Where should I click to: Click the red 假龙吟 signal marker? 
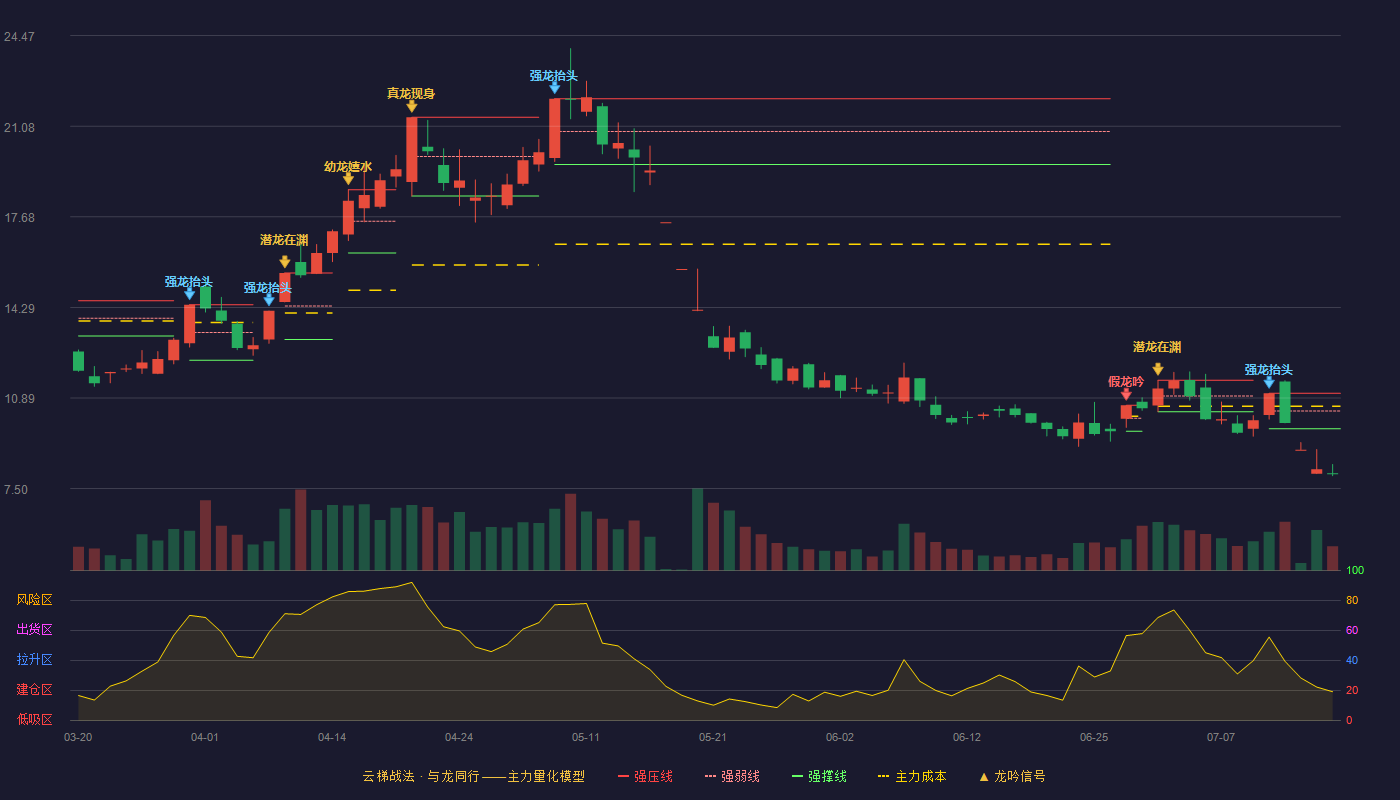1126,394
